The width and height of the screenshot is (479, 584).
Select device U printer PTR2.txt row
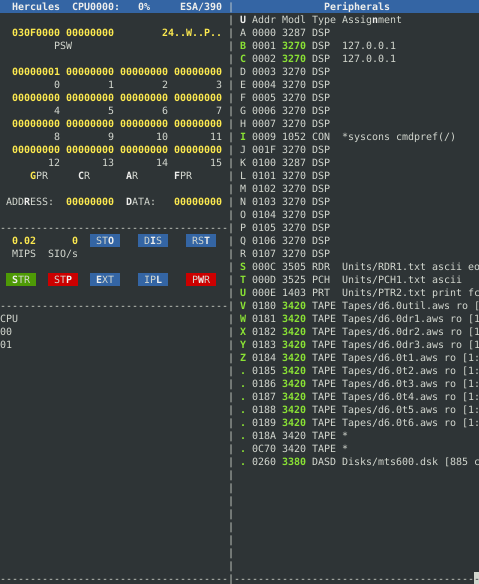pyautogui.click(x=359, y=293)
